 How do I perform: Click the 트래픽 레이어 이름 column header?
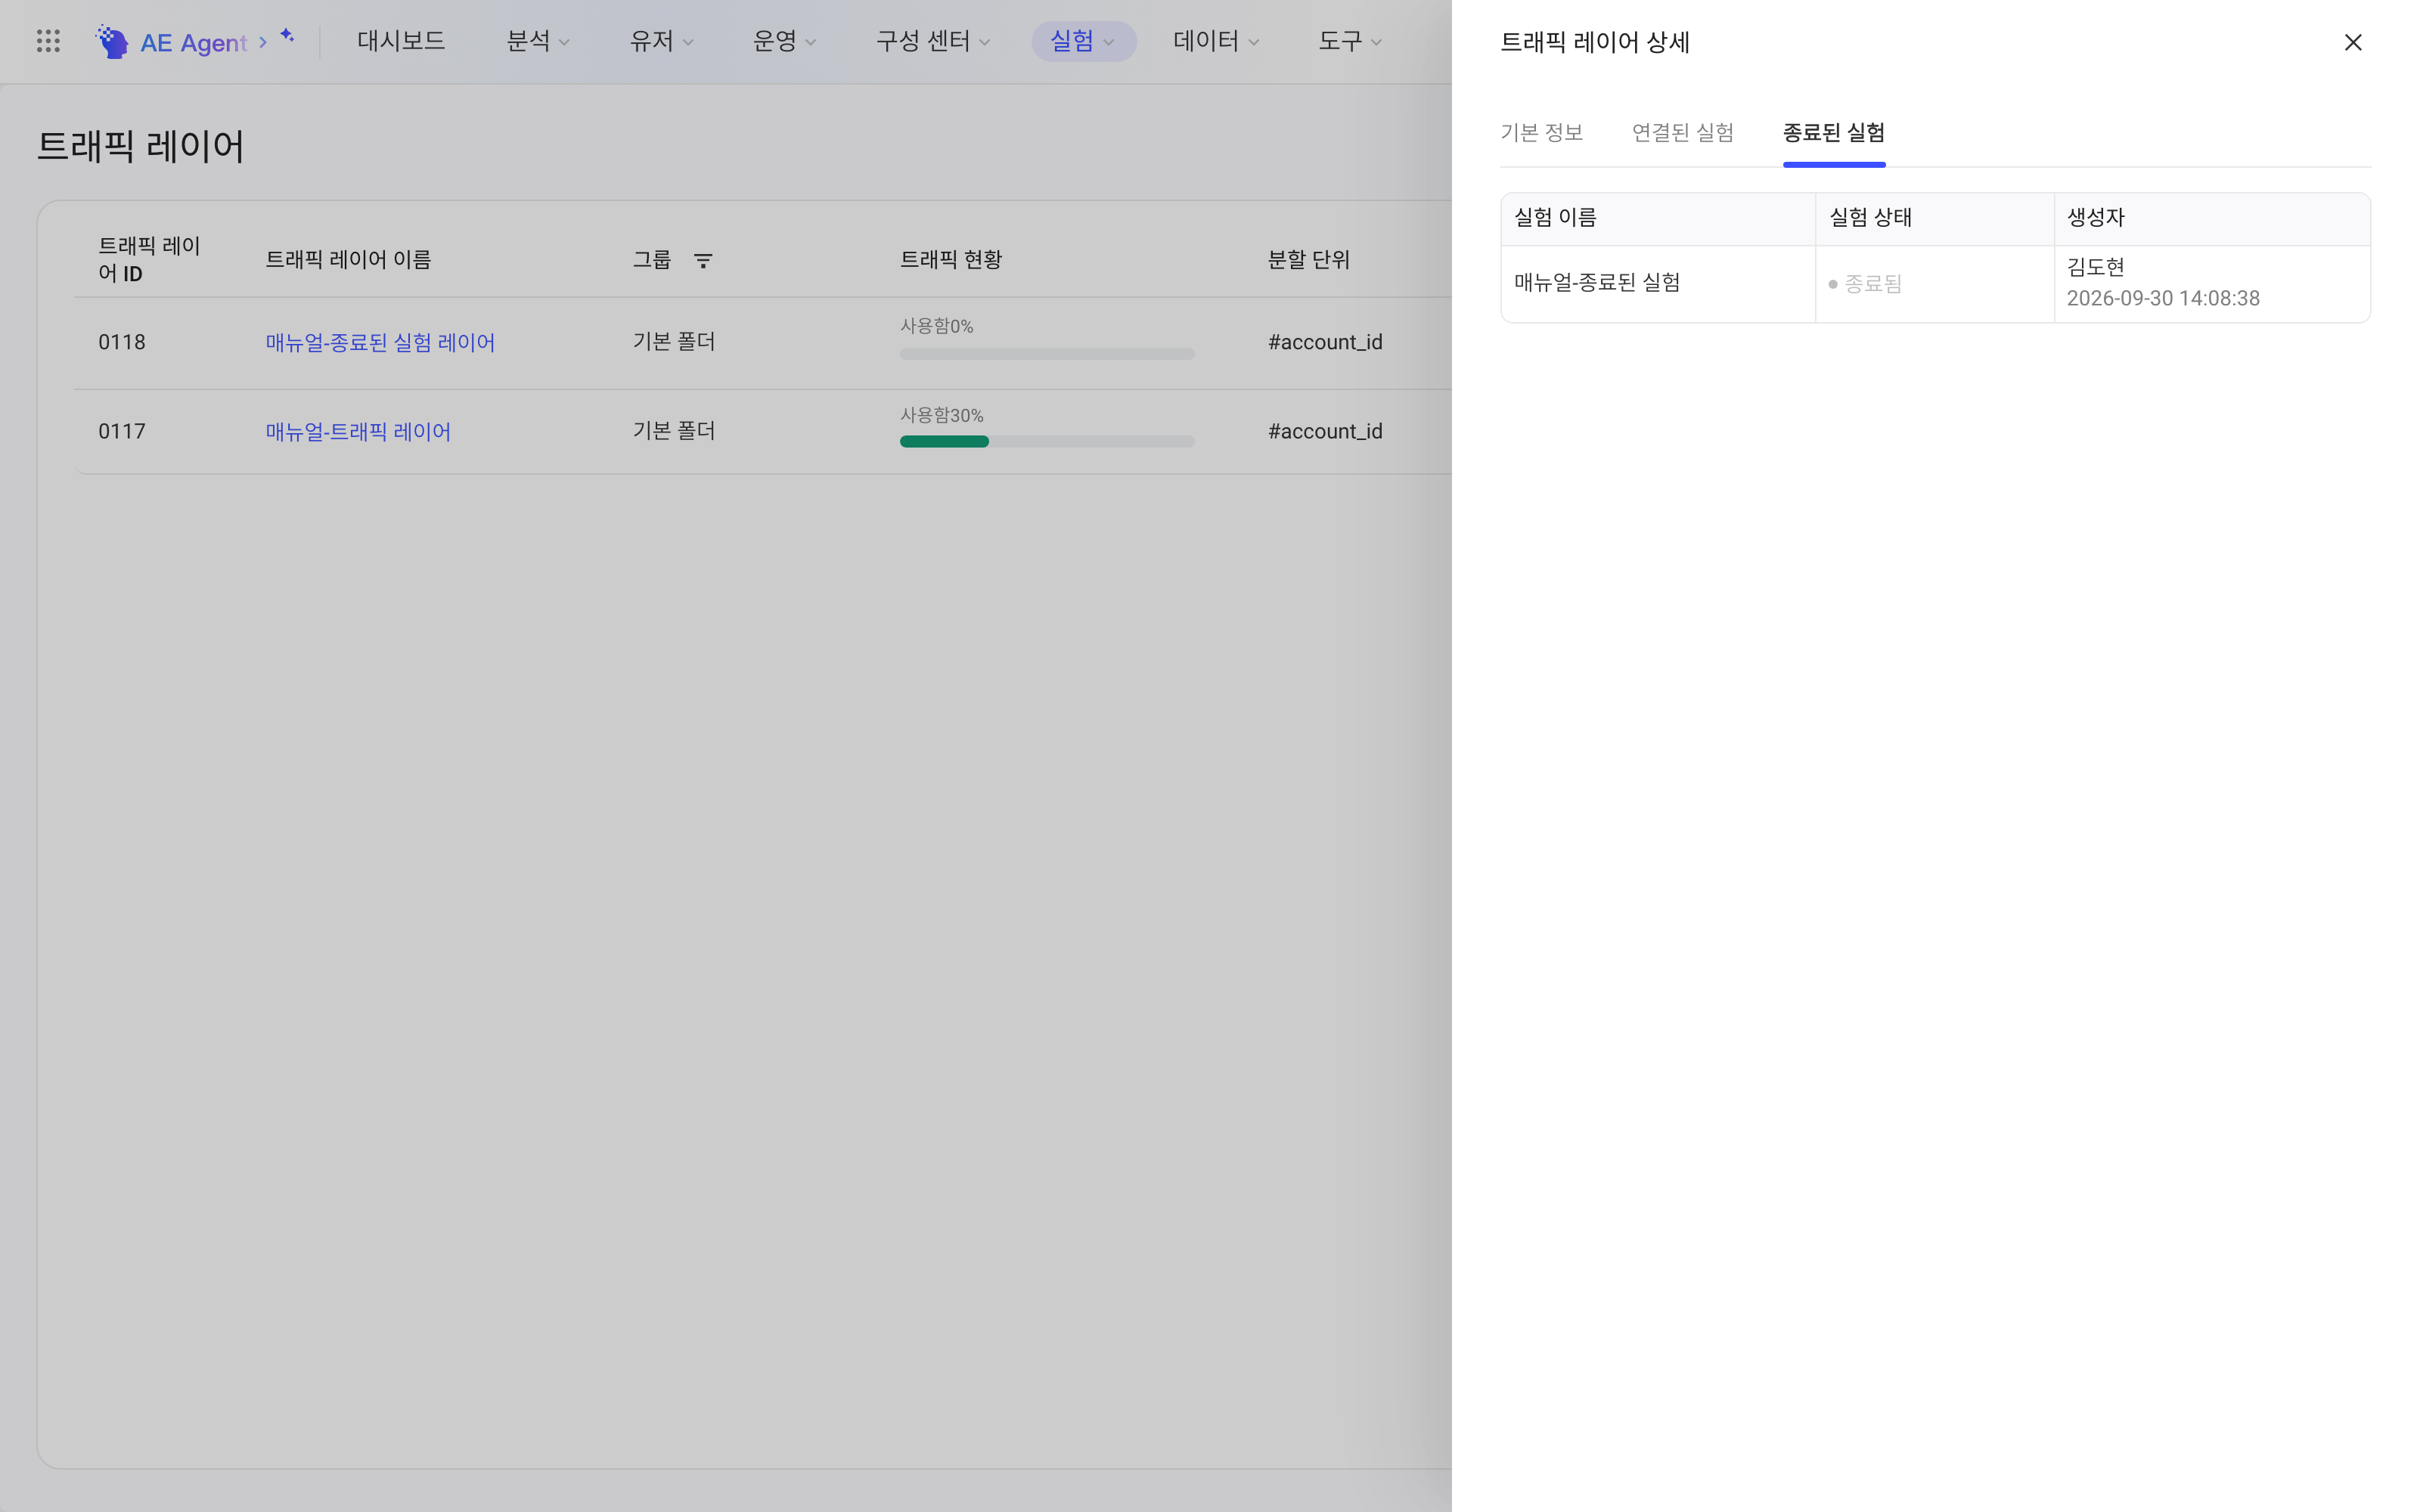[348, 260]
